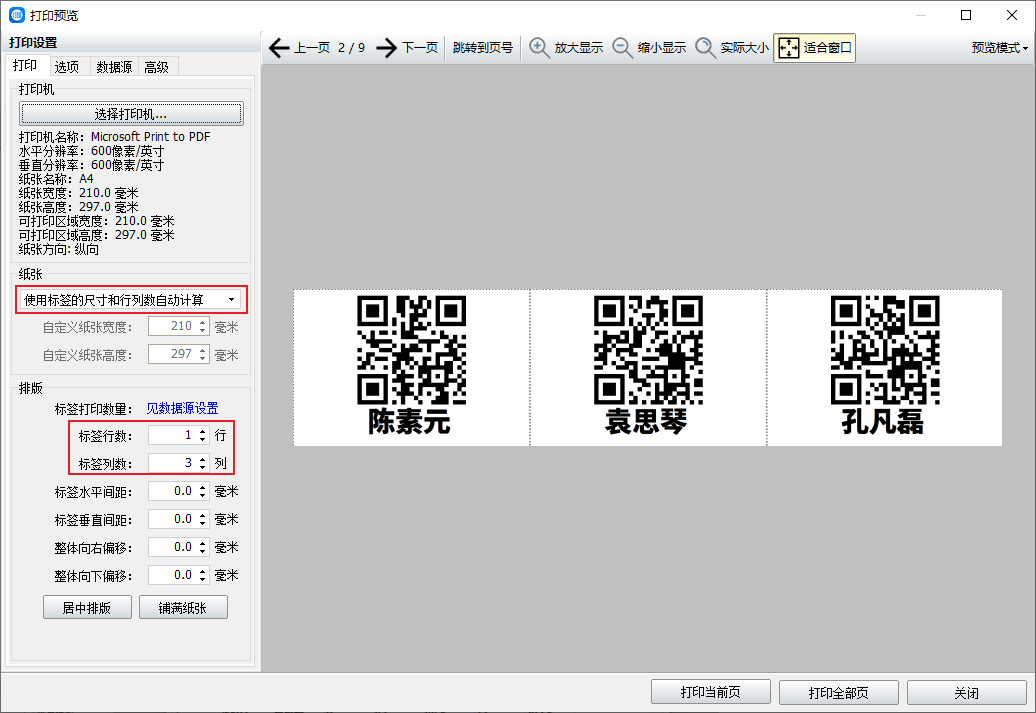Screen dimensions: 1036x713
Task: Click the zoom in magnifier icon
Action: [x=540, y=48]
